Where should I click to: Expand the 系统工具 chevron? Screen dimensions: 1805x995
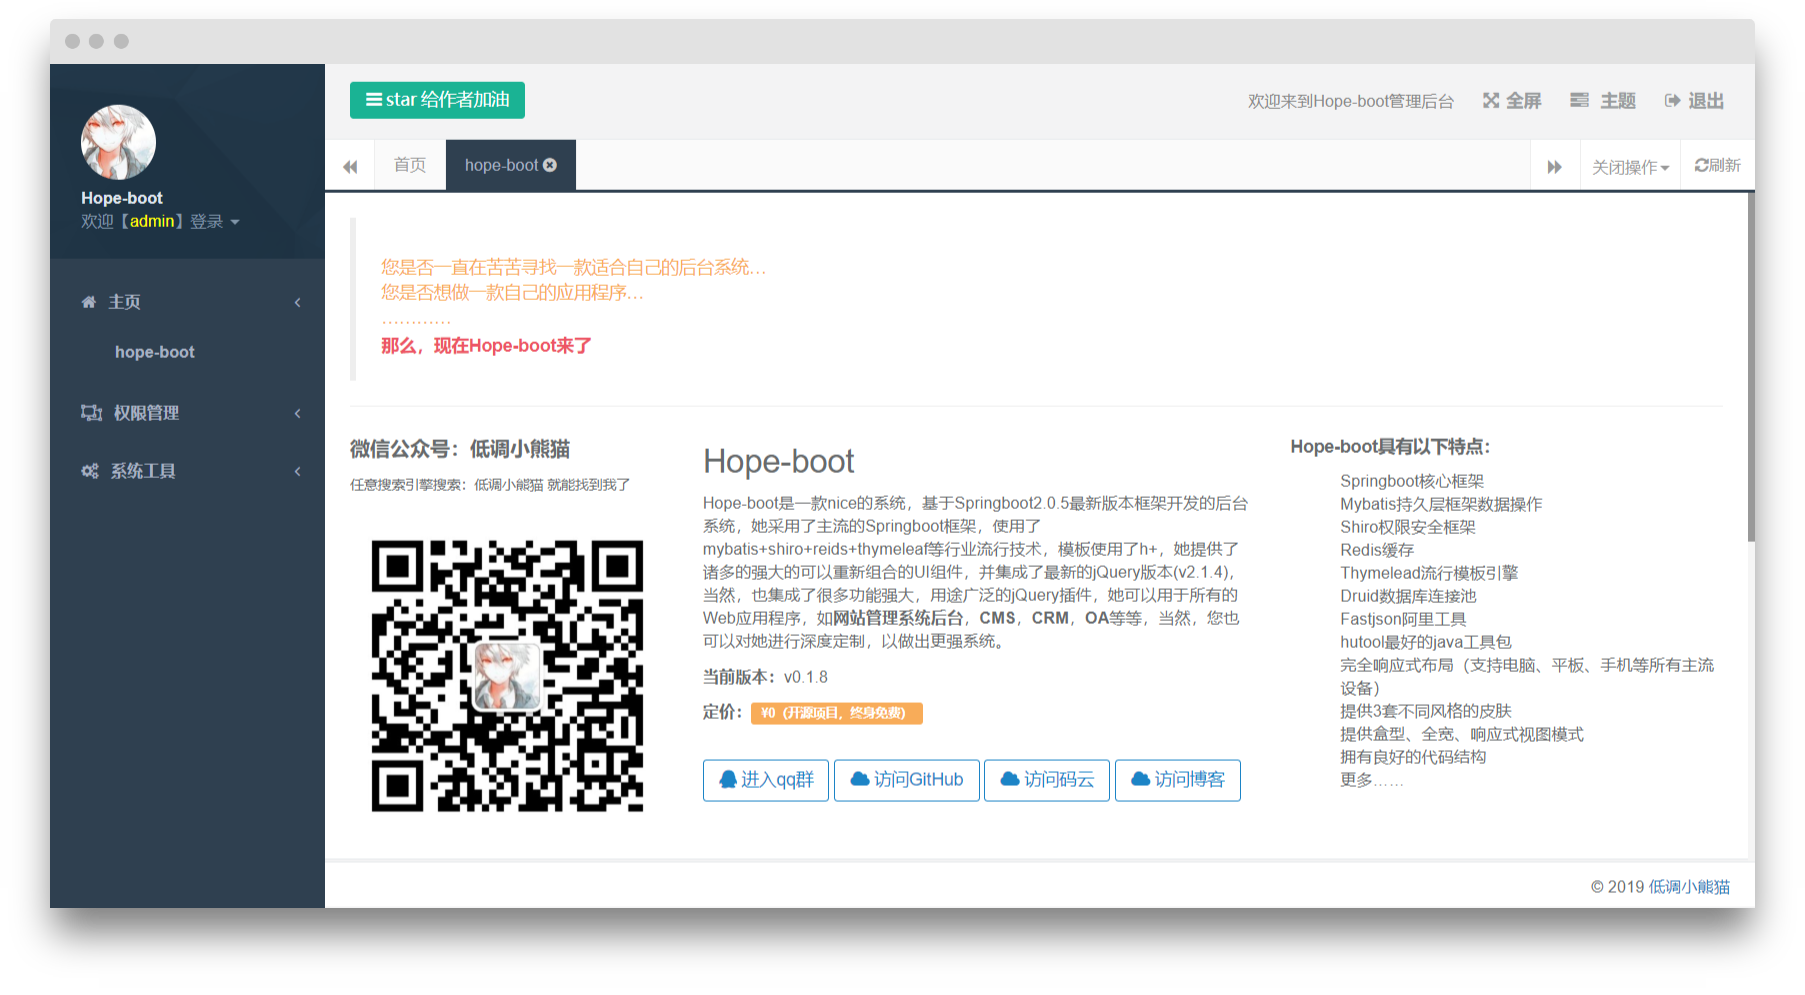click(297, 471)
